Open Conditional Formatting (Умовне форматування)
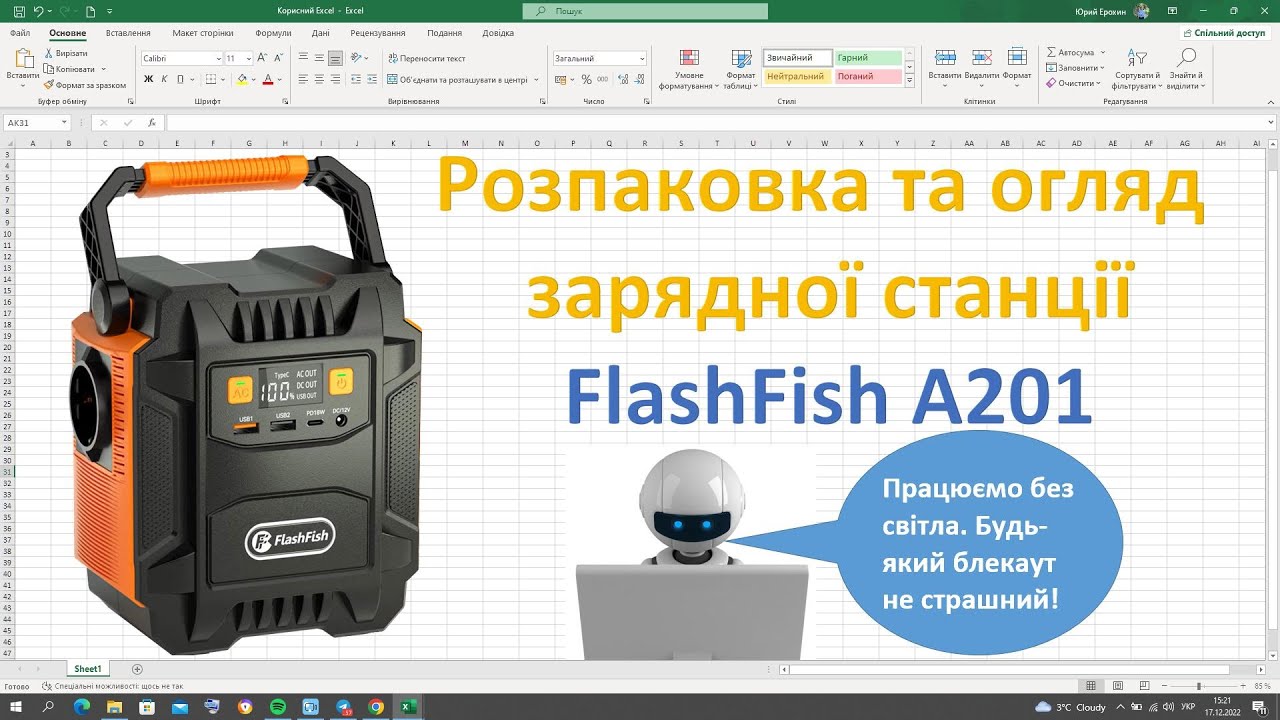This screenshot has width=1280, height=720. point(689,69)
